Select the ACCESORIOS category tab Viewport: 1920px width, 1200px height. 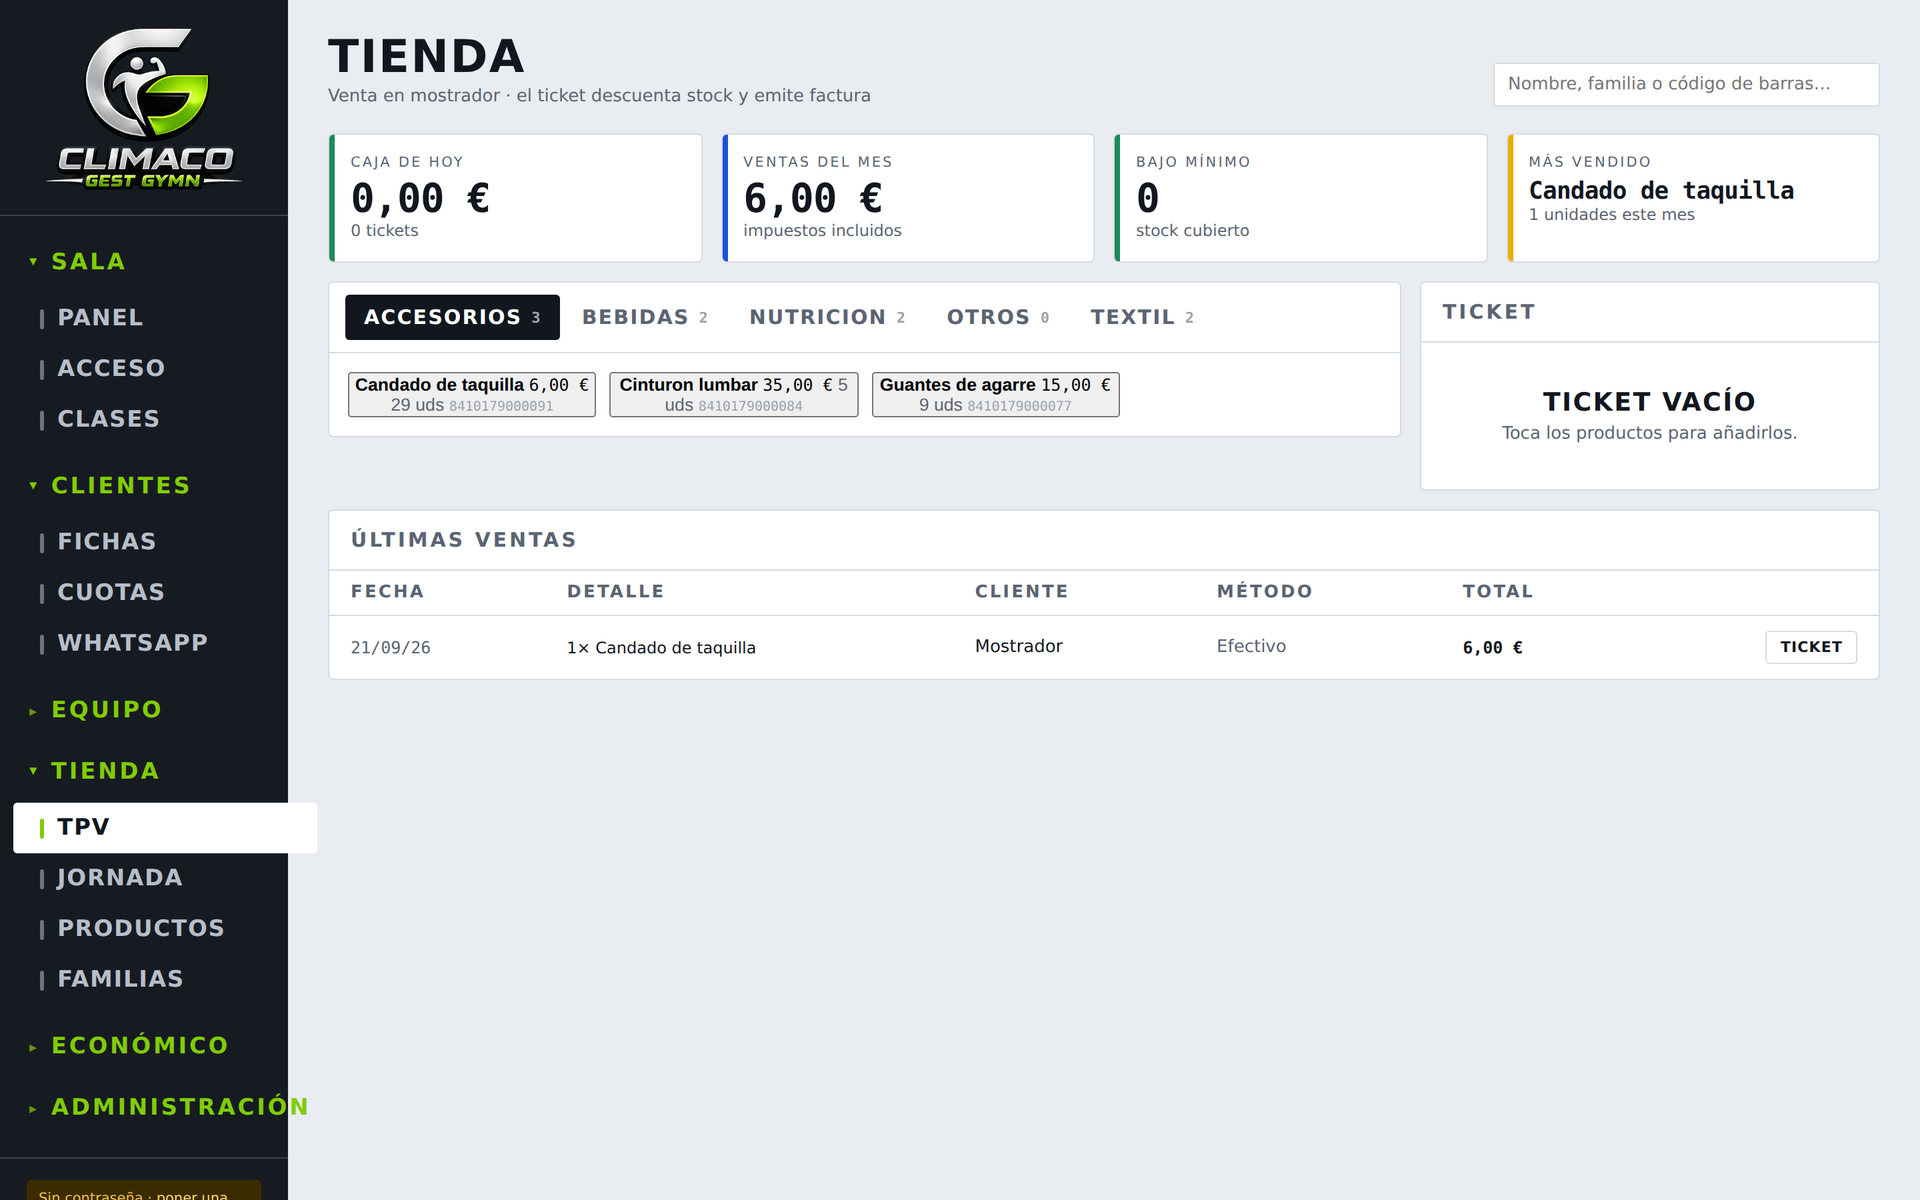pyautogui.click(x=452, y=317)
